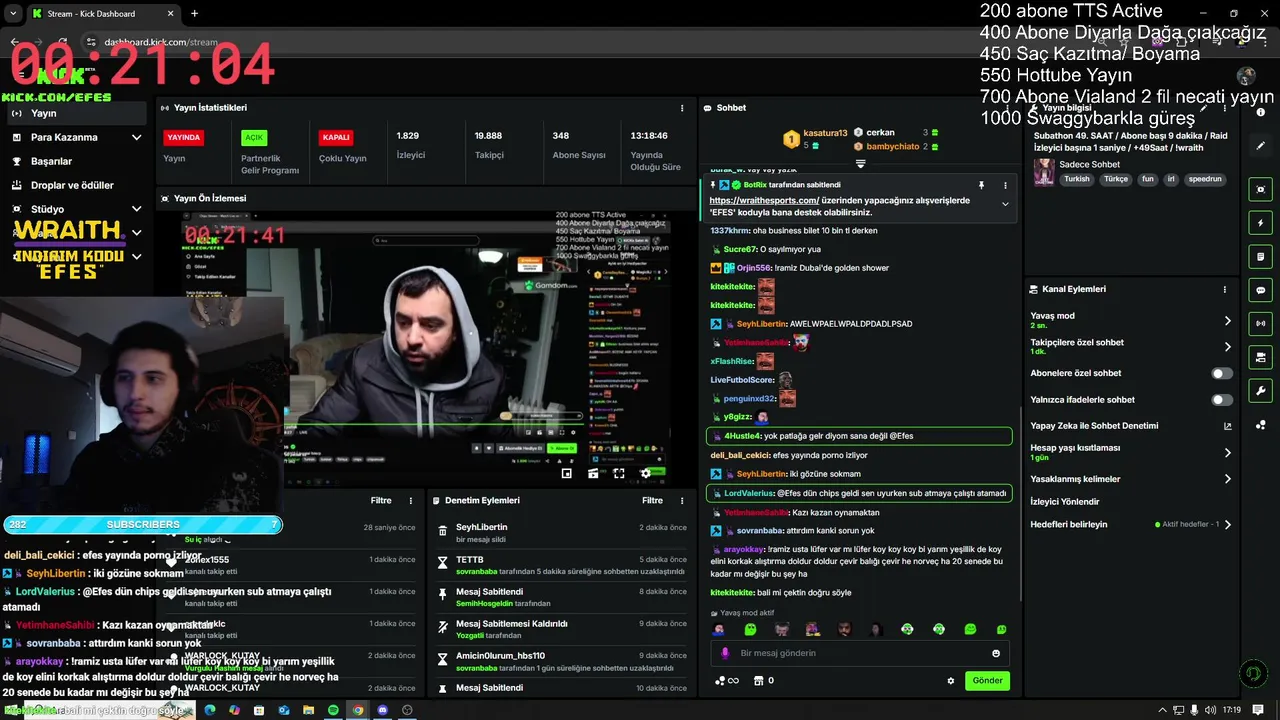The width and height of the screenshot is (1280, 720).
Task: Click the stream category thumbnail image
Action: pyautogui.click(x=1045, y=172)
